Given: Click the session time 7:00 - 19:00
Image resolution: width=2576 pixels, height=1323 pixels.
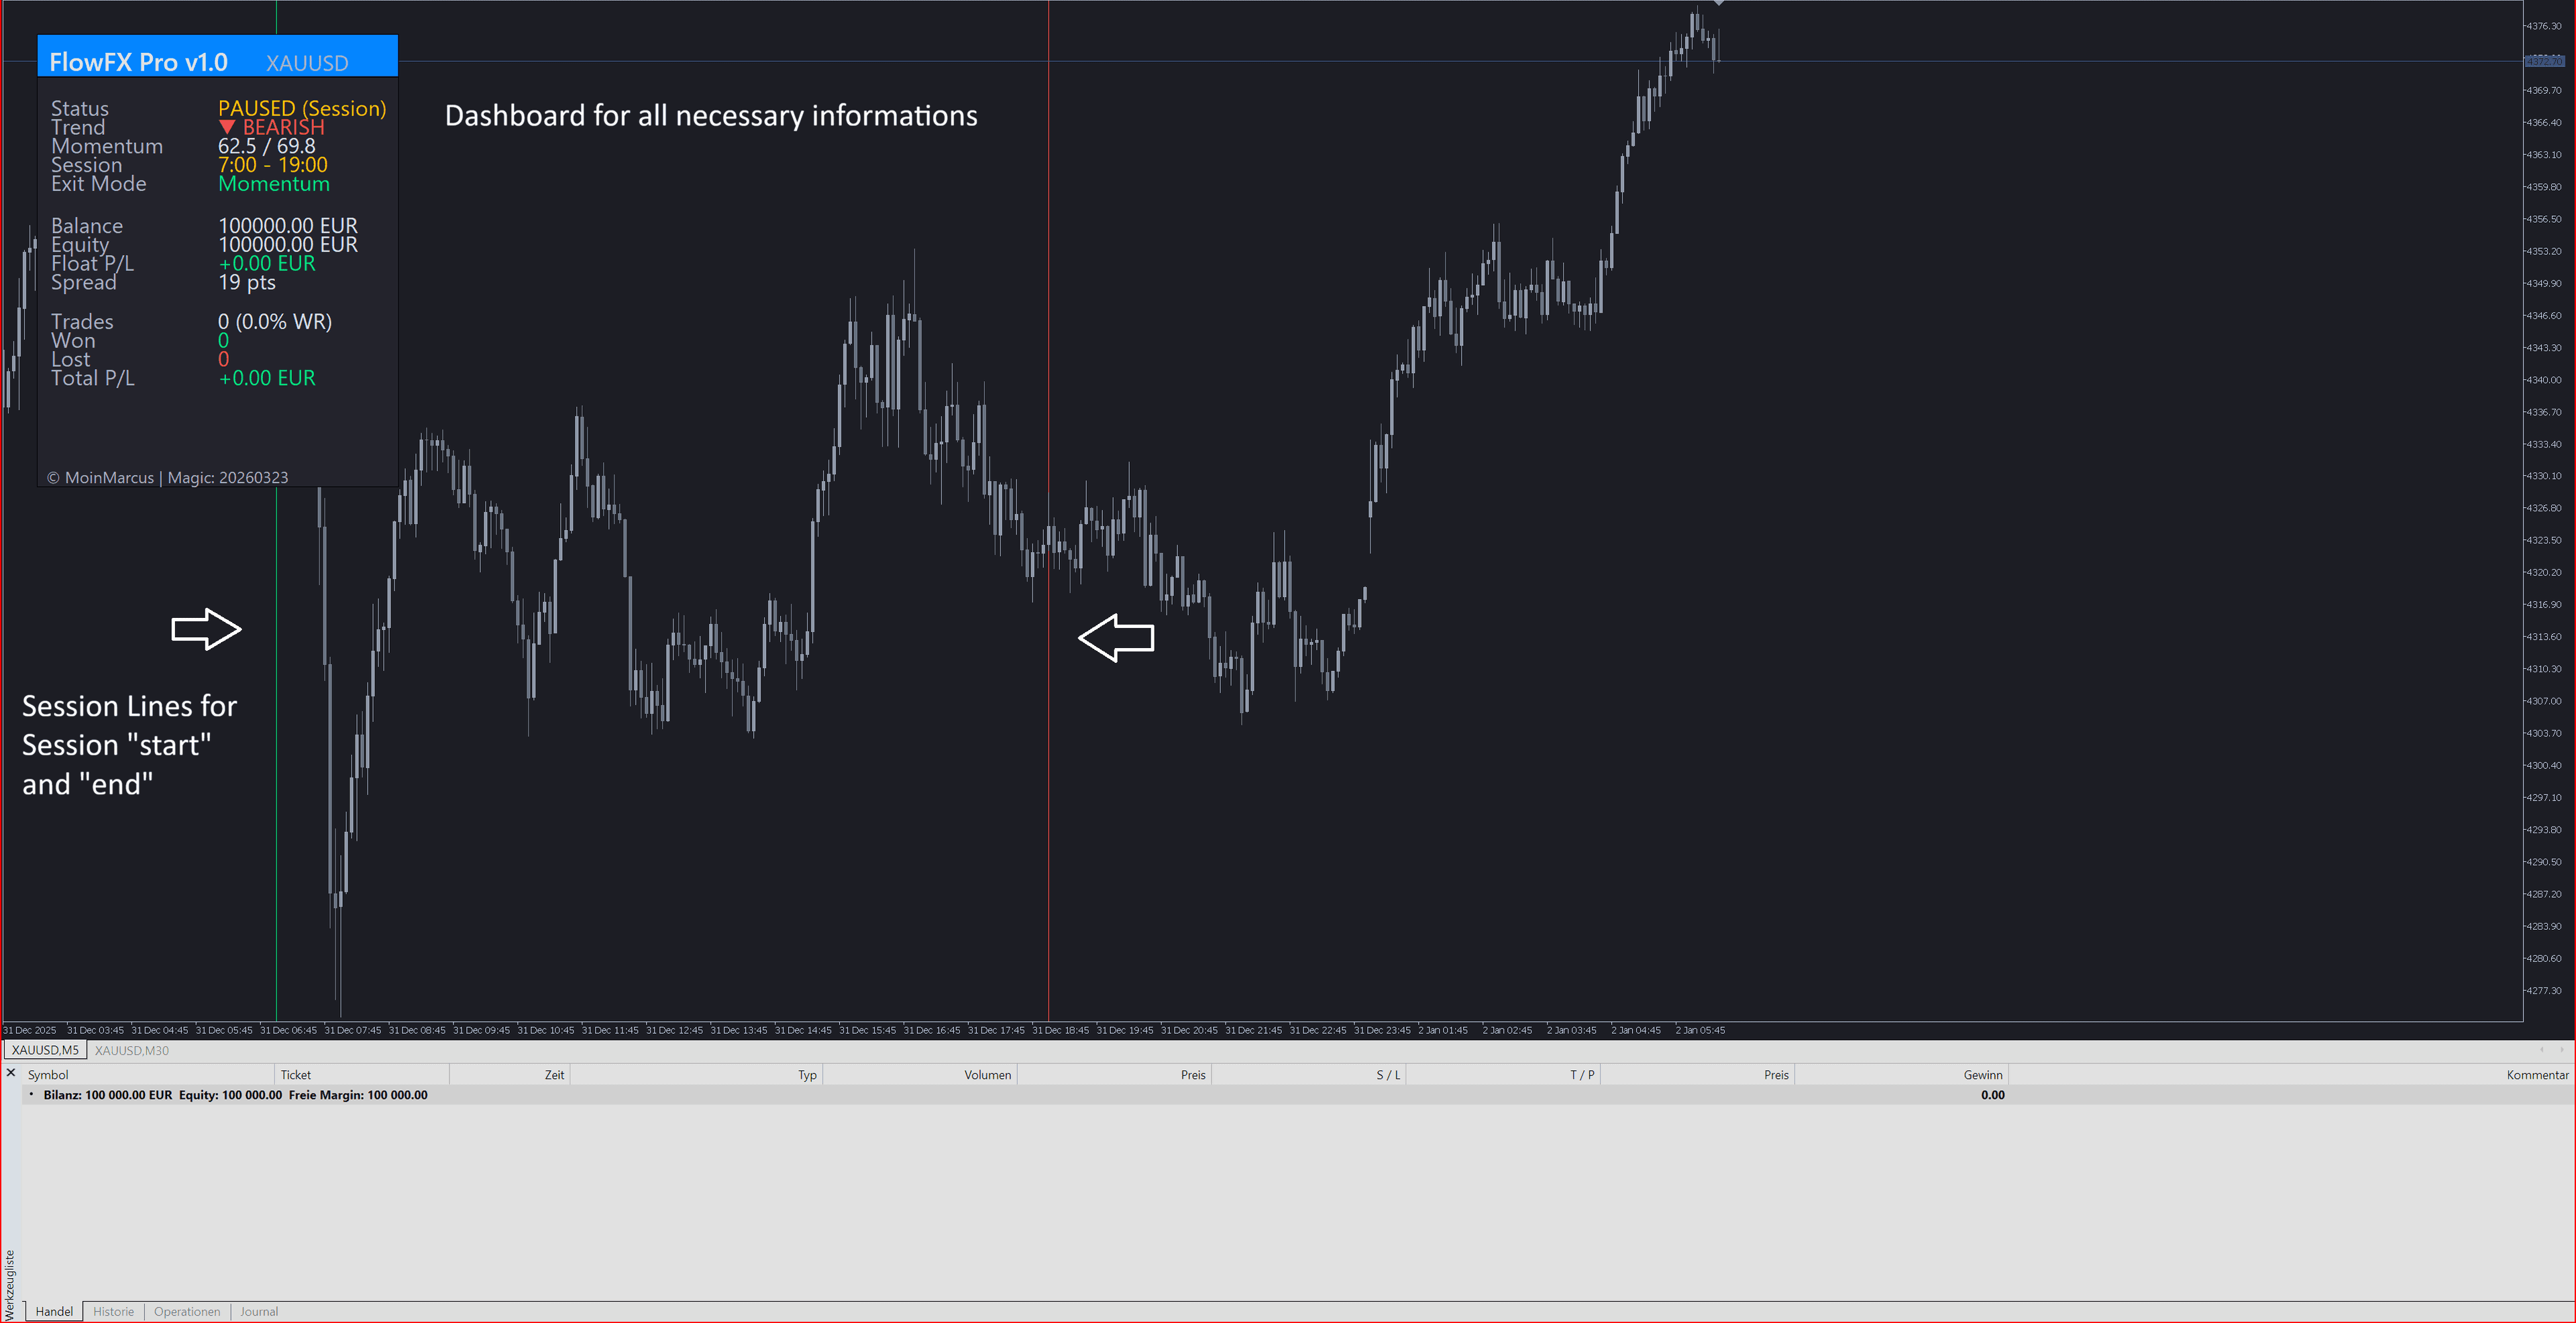Looking at the screenshot, I should click(273, 165).
